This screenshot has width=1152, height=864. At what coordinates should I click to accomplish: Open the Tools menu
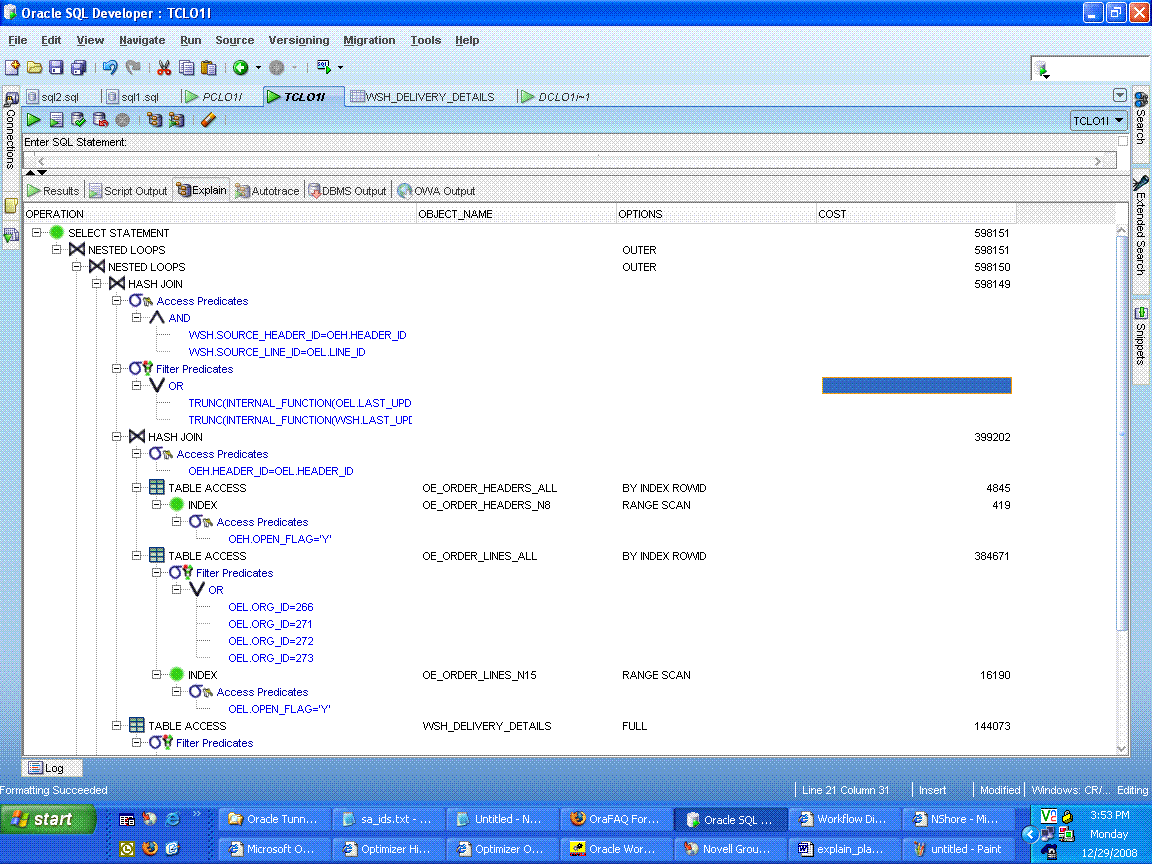pyautogui.click(x=425, y=40)
